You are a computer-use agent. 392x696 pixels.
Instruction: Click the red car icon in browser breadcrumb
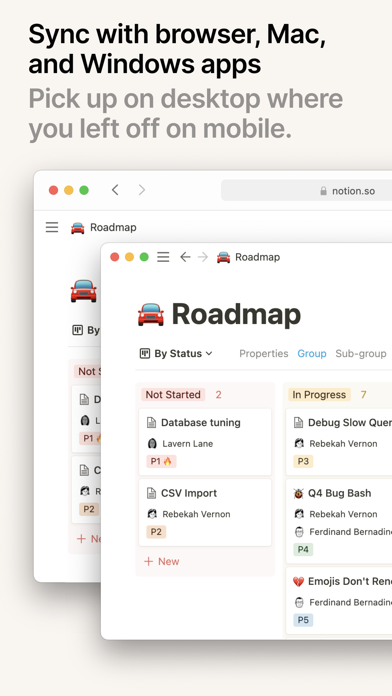pos(78,228)
